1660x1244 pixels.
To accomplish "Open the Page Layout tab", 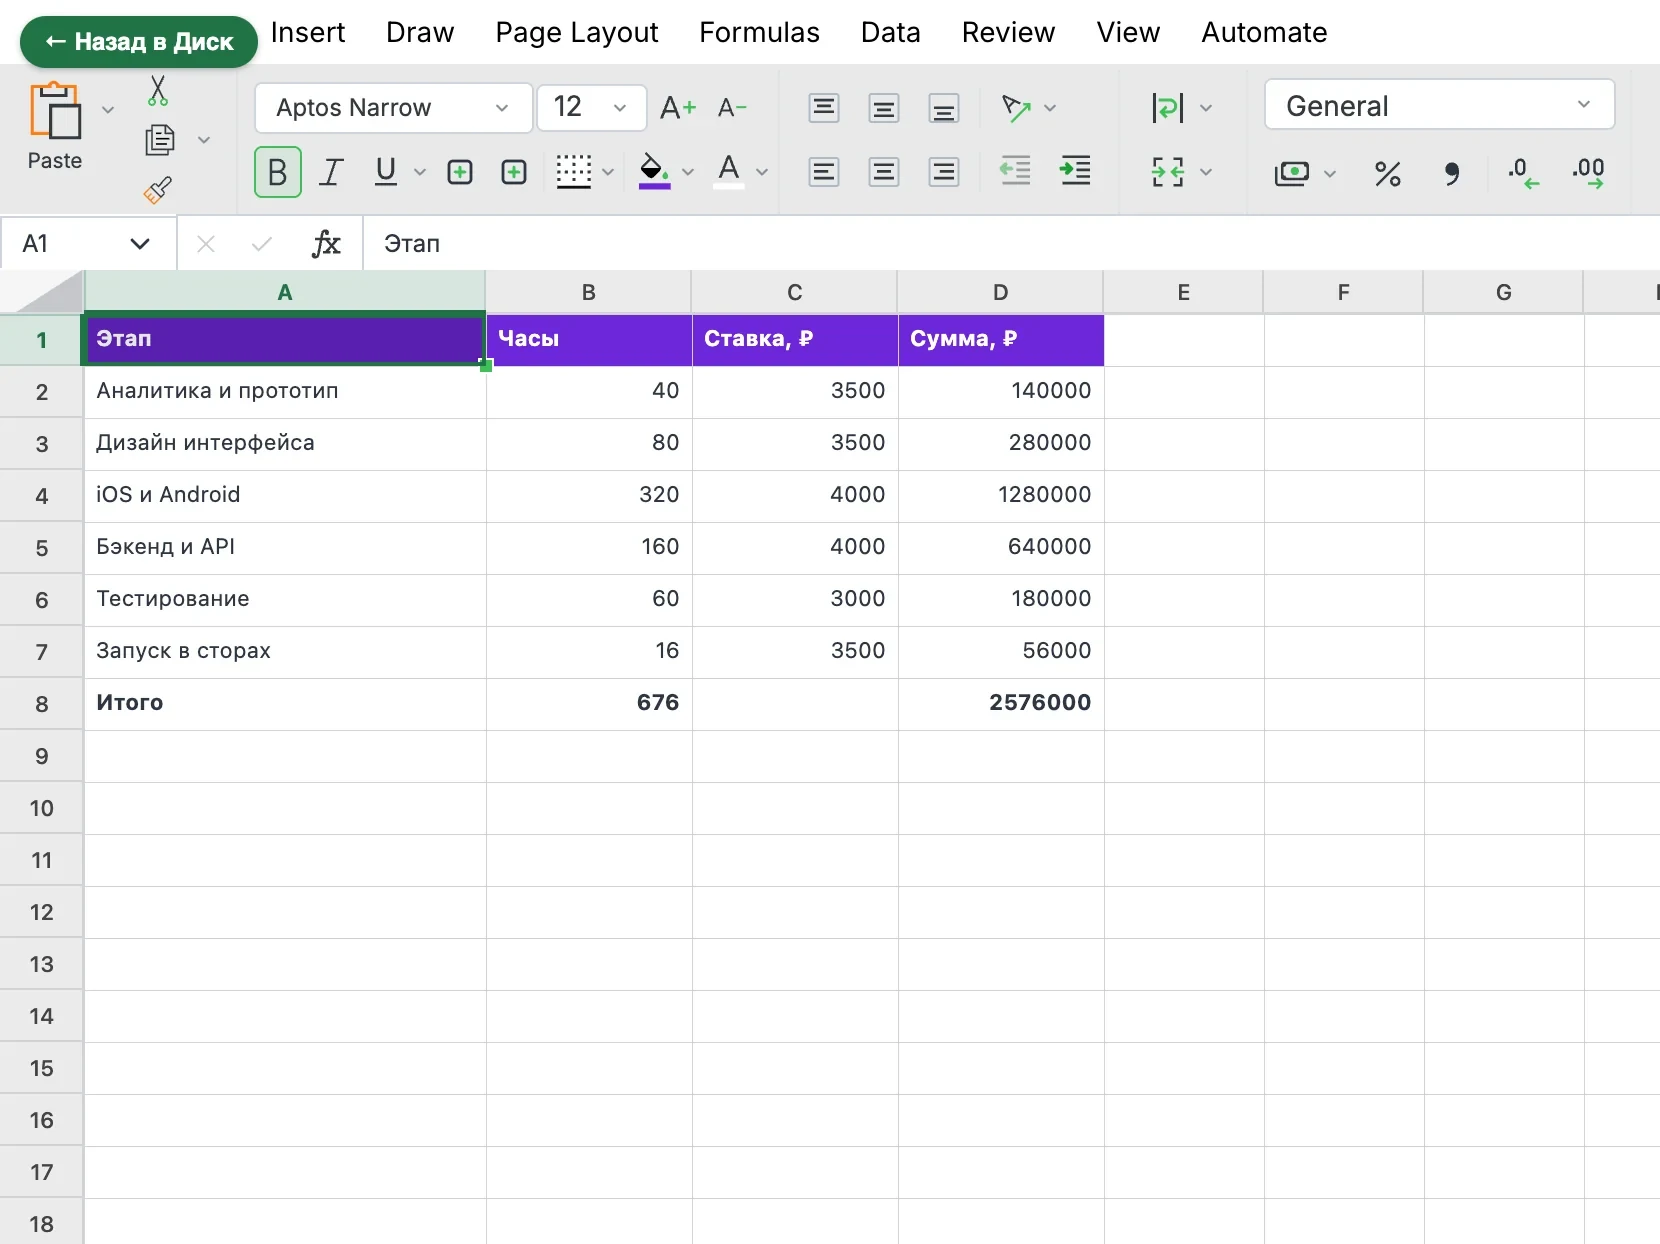I will [577, 32].
